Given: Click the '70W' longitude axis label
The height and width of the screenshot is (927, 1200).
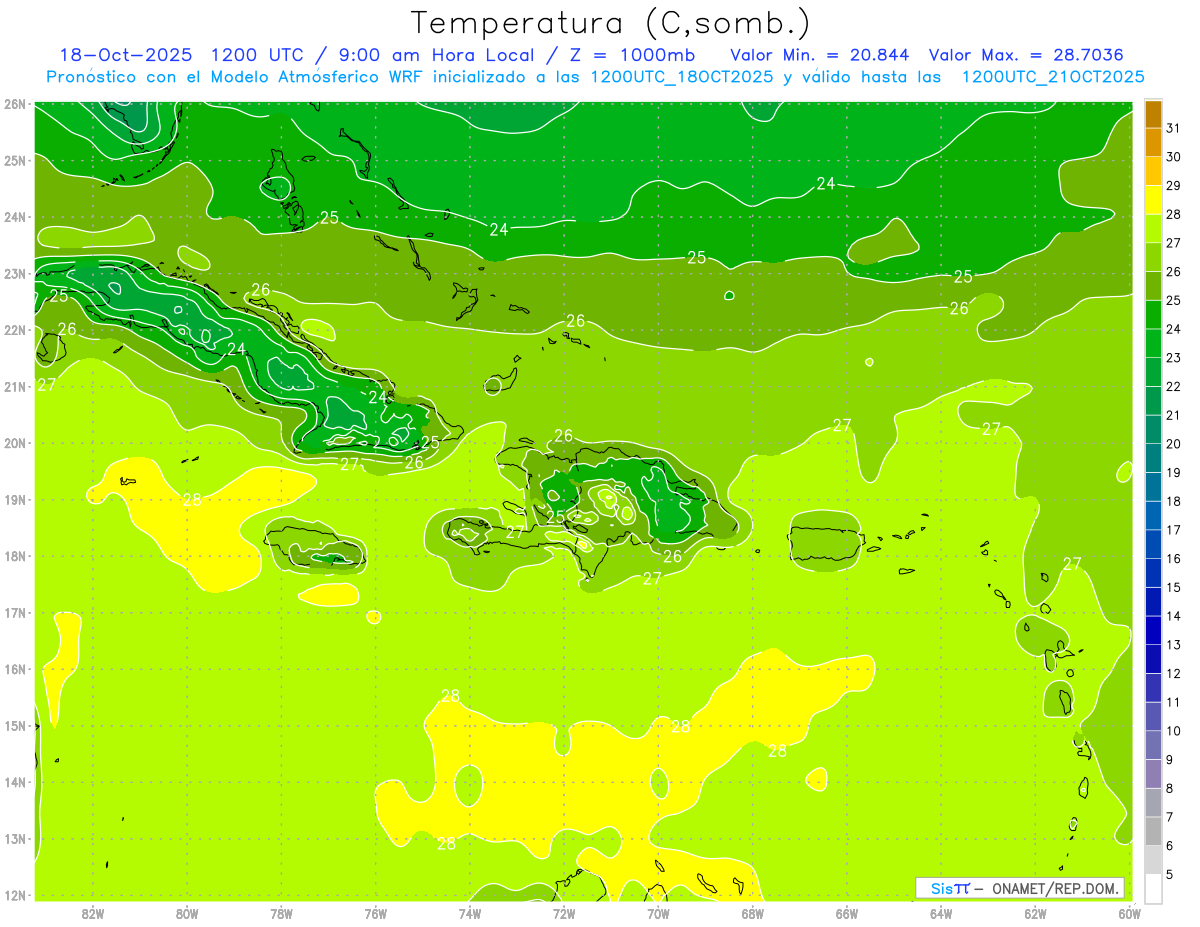Looking at the screenshot, I should (658, 913).
